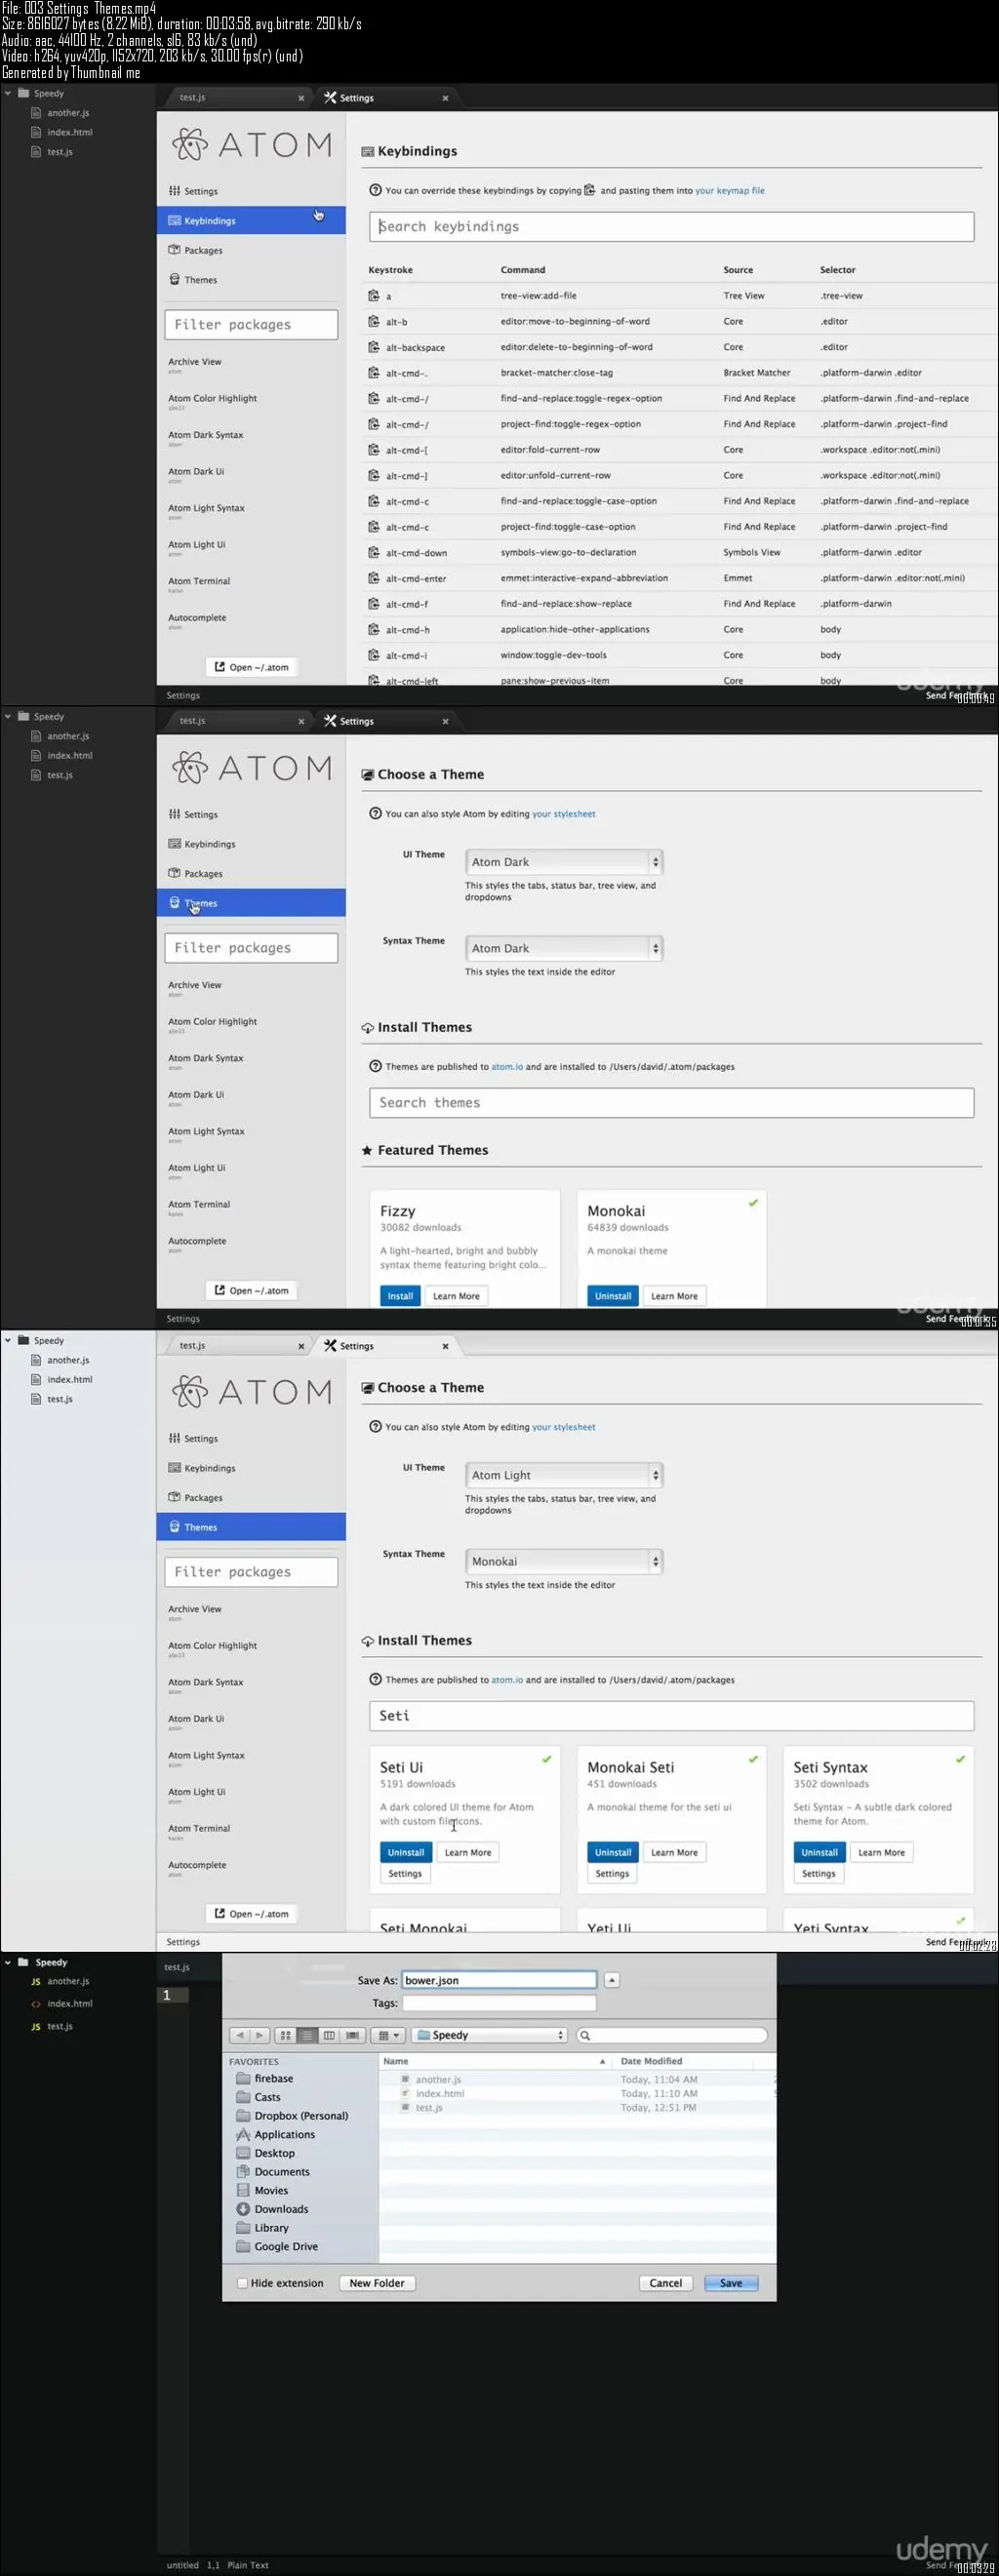Click the green checkmark on the Monokai featured card
999x2576 pixels.
pyautogui.click(x=753, y=1203)
